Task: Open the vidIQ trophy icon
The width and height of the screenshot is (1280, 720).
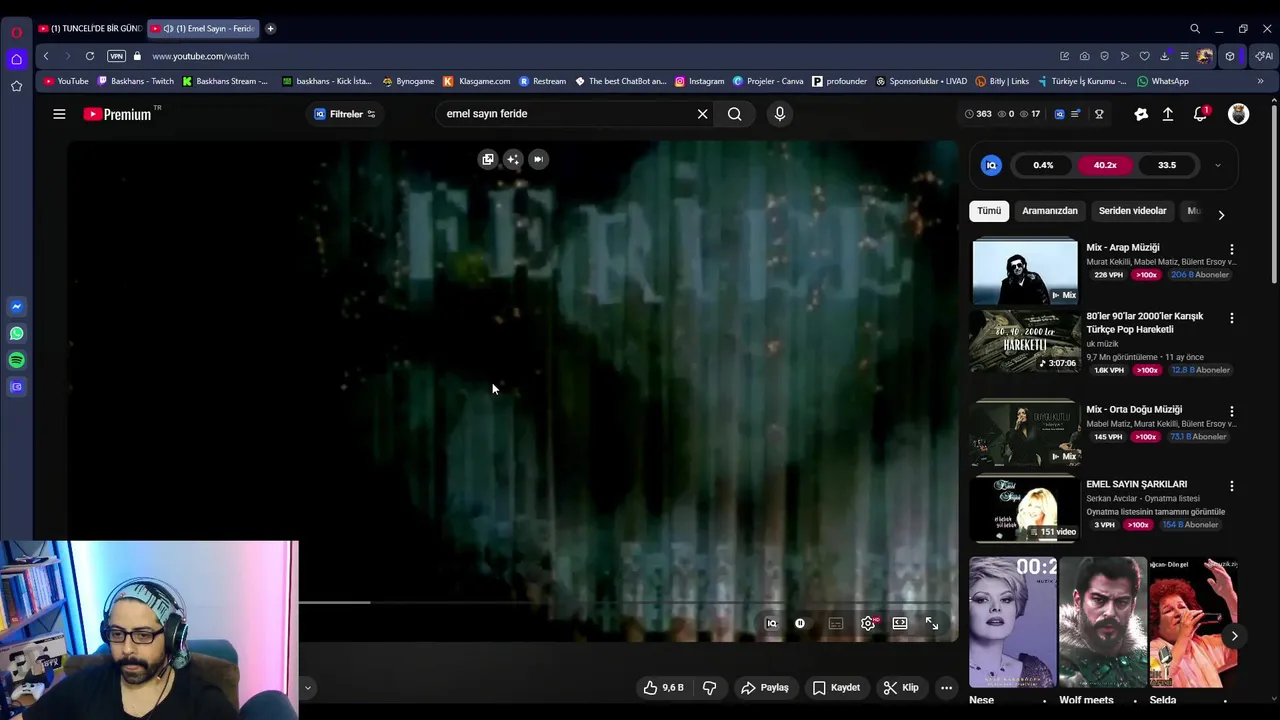Action: tap(1099, 114)
